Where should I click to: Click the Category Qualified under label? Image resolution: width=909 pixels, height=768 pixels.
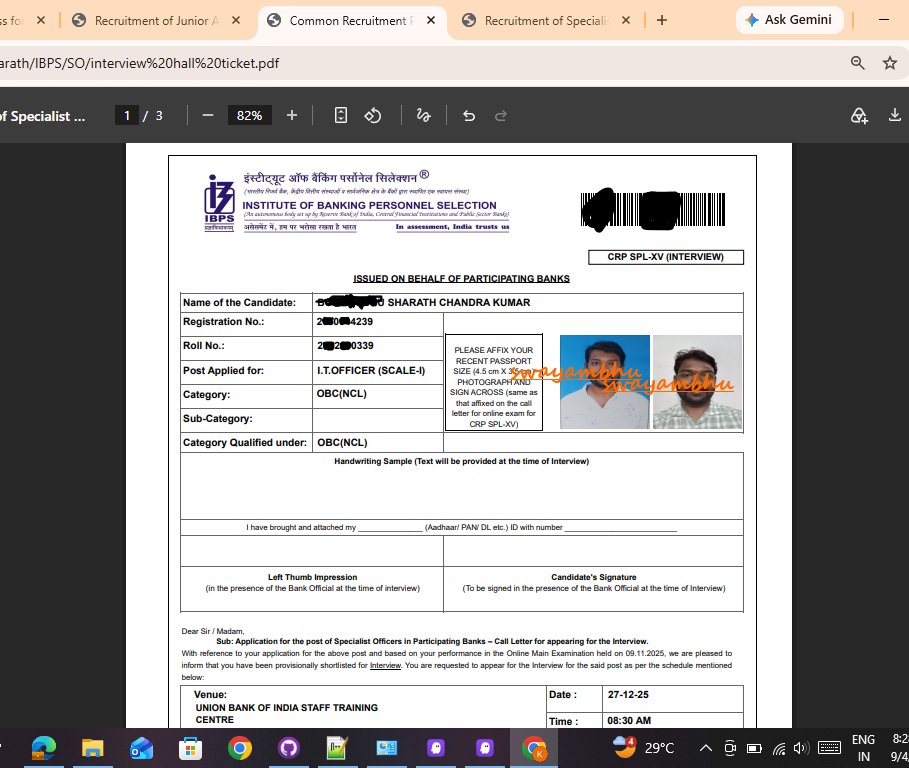(x=245, y=442)
